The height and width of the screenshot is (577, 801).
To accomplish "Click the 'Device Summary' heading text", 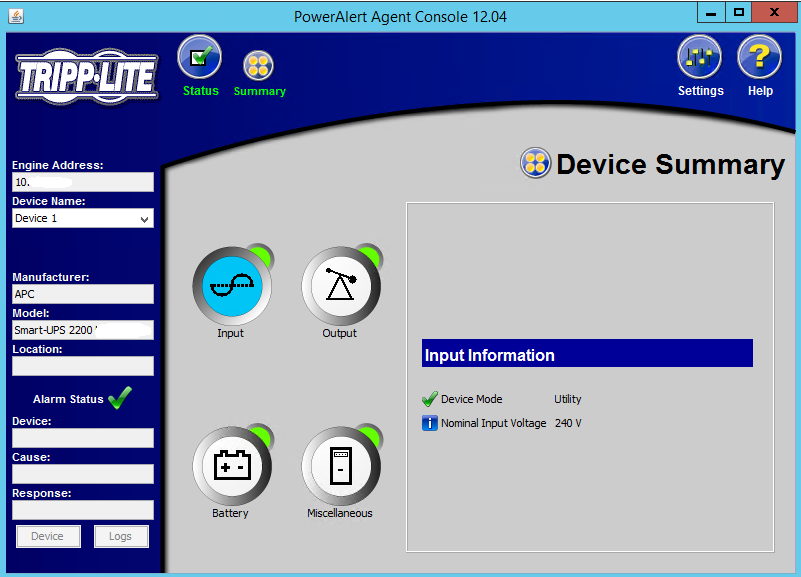I will click(670, 164).
